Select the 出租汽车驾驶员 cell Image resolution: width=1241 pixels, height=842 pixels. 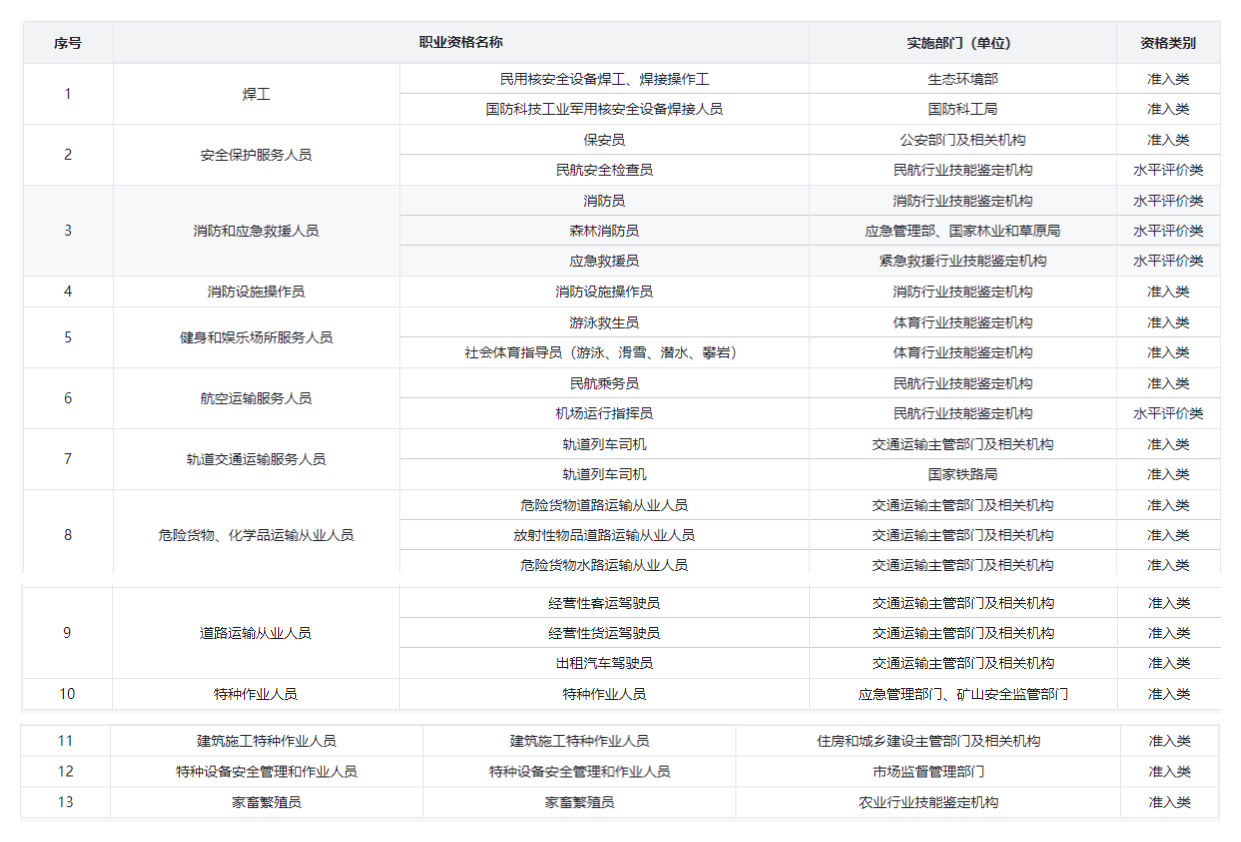[x=604, y=663]
